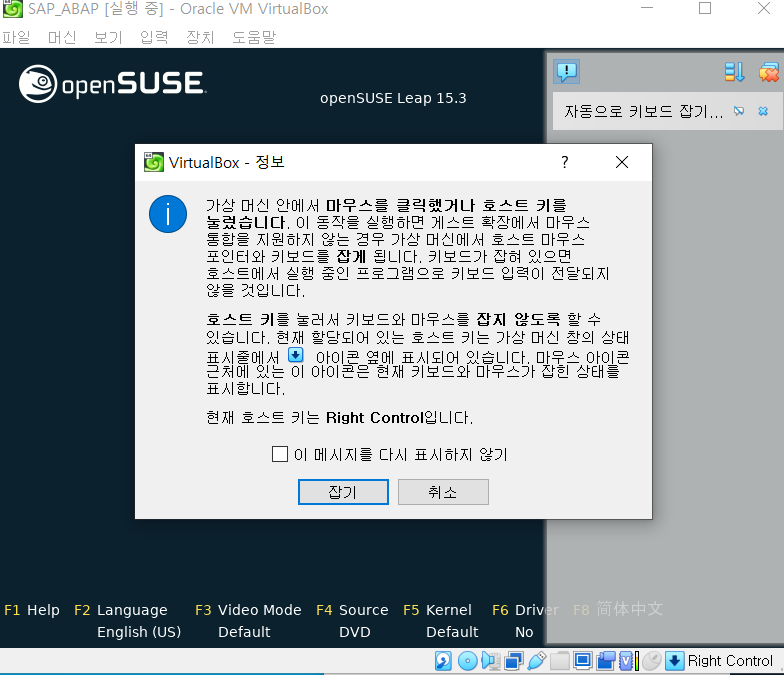Viewport: 784px width, 675px height.
Task: Open the 머신 menu
Action: pyautogui.click(x=62, y=37)
